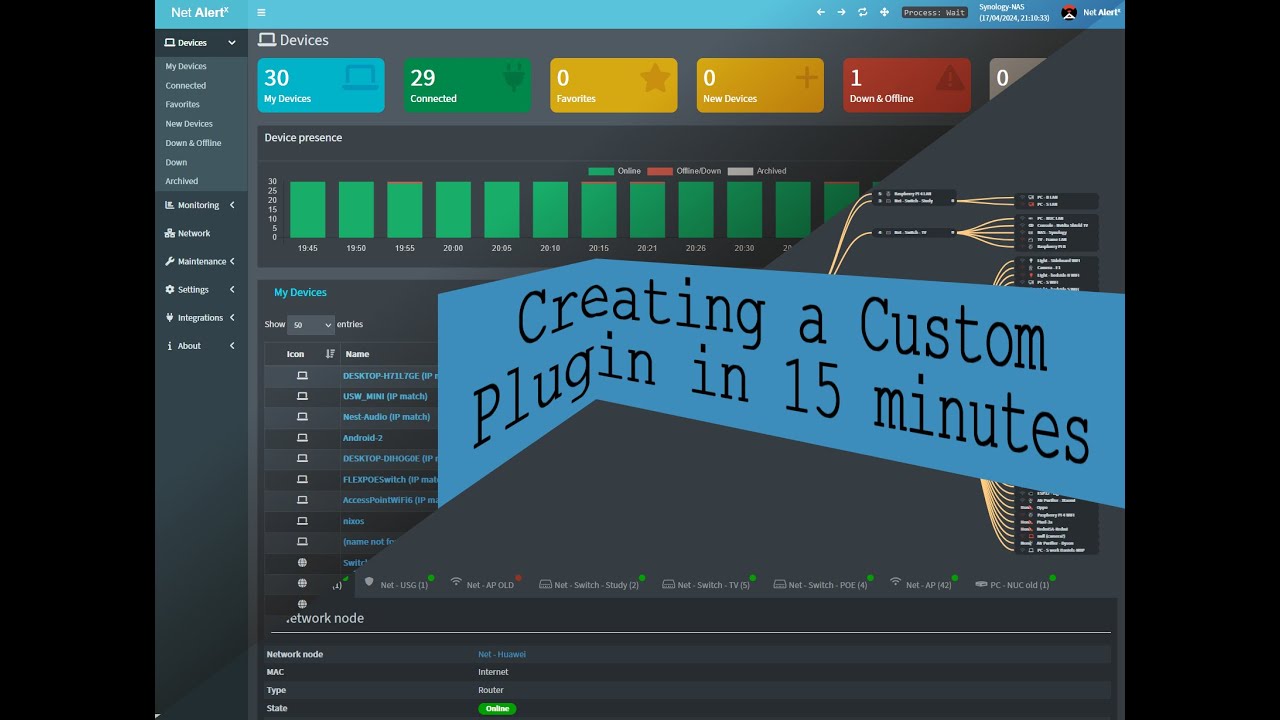Click laptop icon in USW_MINI row
Viewport: 1280px width, 720px height.
302,396
